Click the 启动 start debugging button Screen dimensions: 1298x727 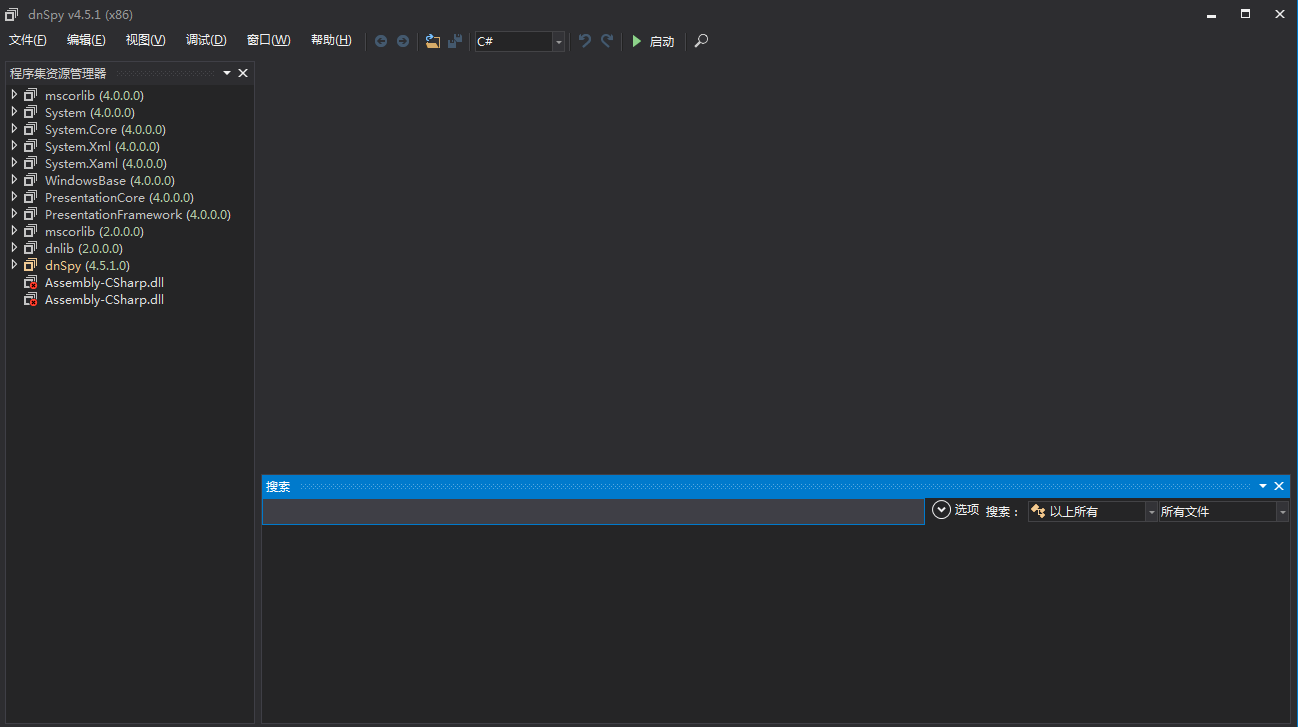653,41
